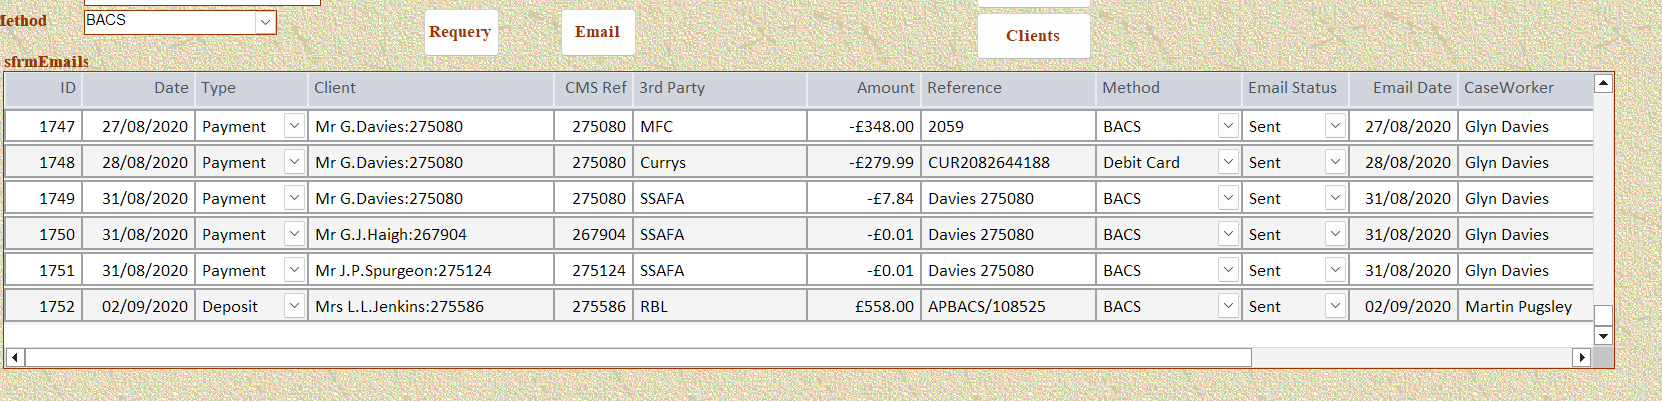Image resolution: width=1662 pixels, height=401 pixels.
Task: Click the Email button
Action: coord(597,32)
